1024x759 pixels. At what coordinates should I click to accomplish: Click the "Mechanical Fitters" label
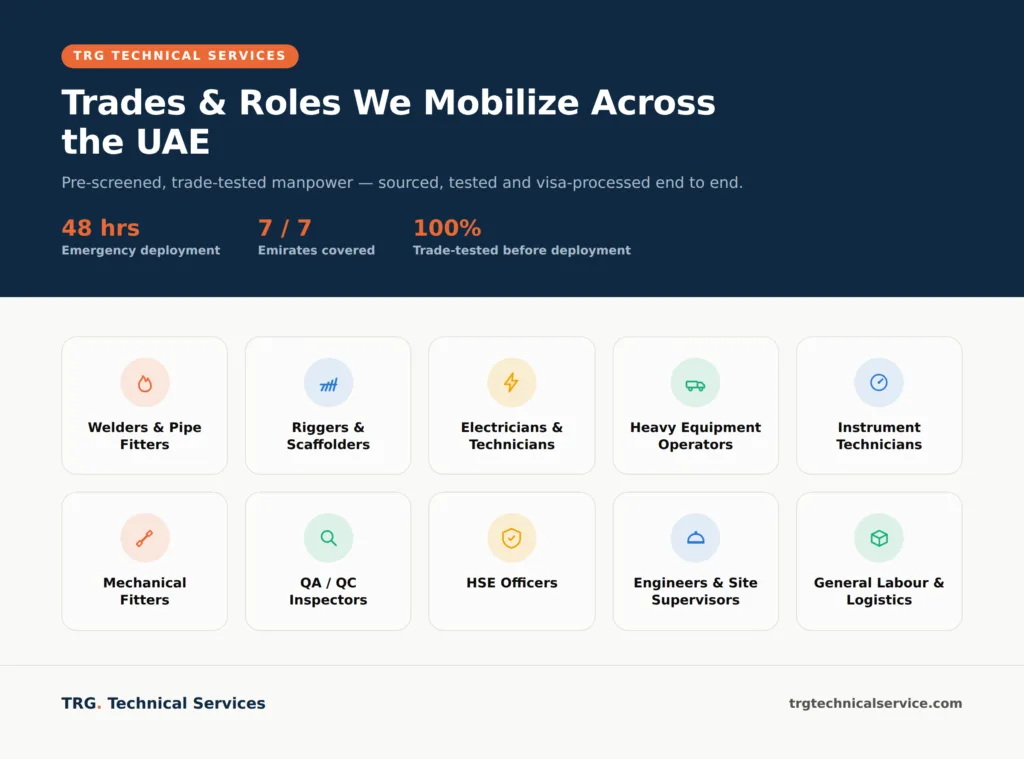coord(145,591)
